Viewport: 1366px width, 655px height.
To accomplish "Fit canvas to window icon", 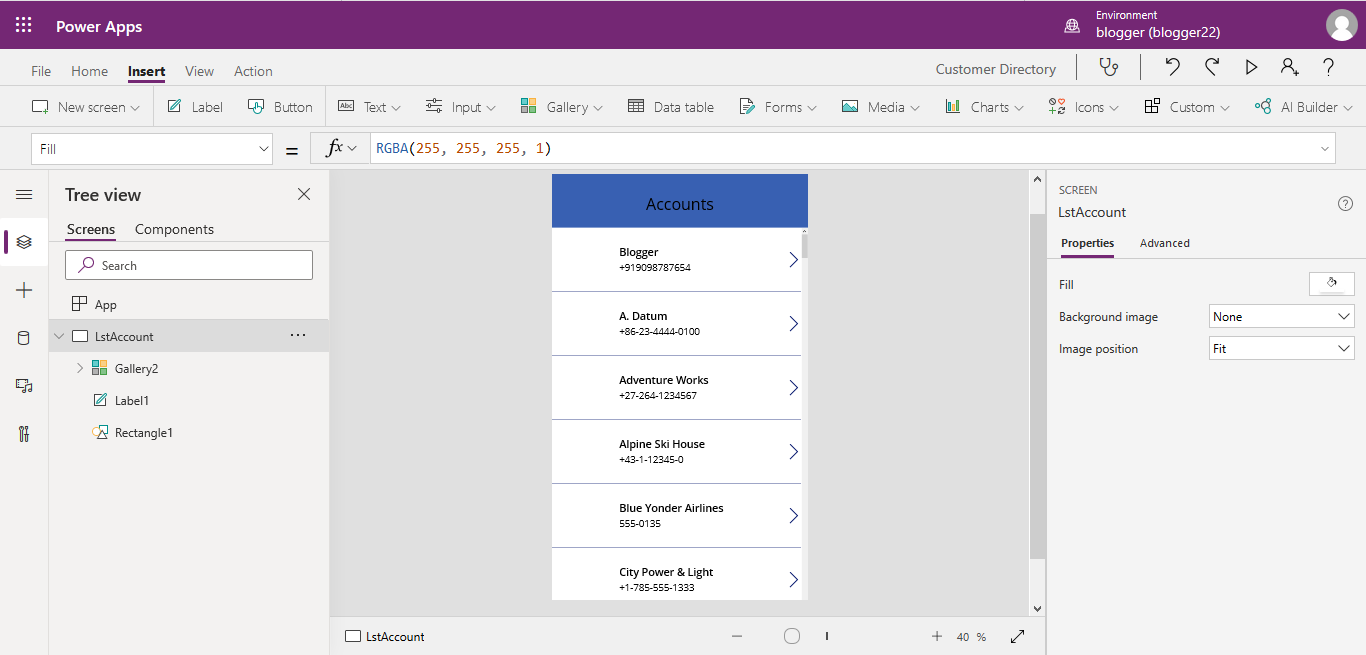I will click(1018, 636).
